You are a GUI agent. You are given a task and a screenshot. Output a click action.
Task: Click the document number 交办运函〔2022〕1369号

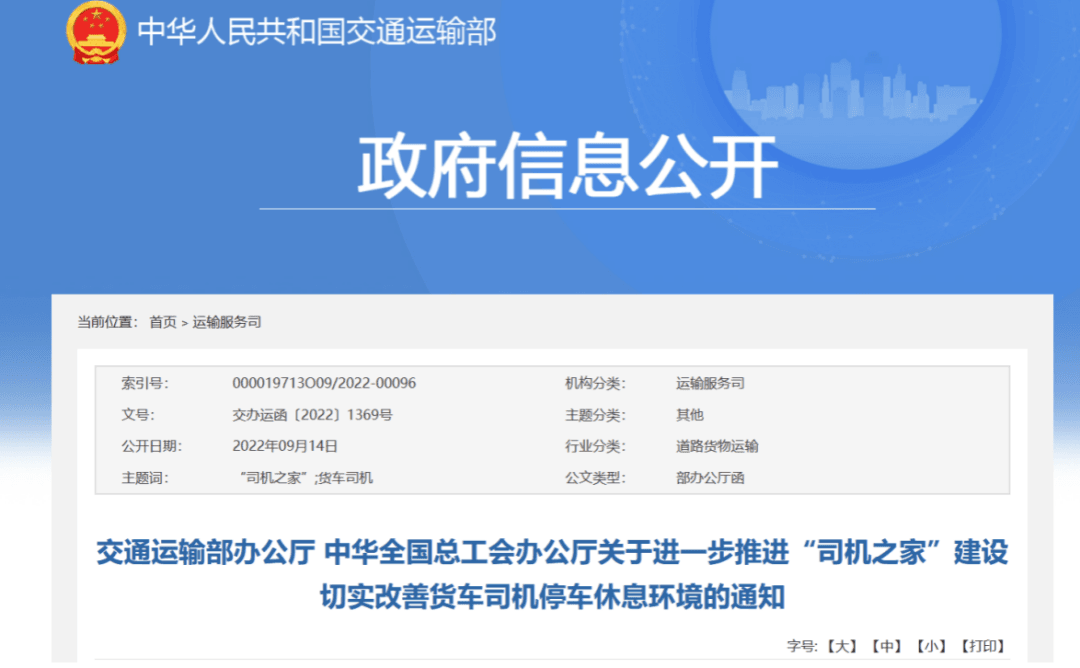(312, 415)
